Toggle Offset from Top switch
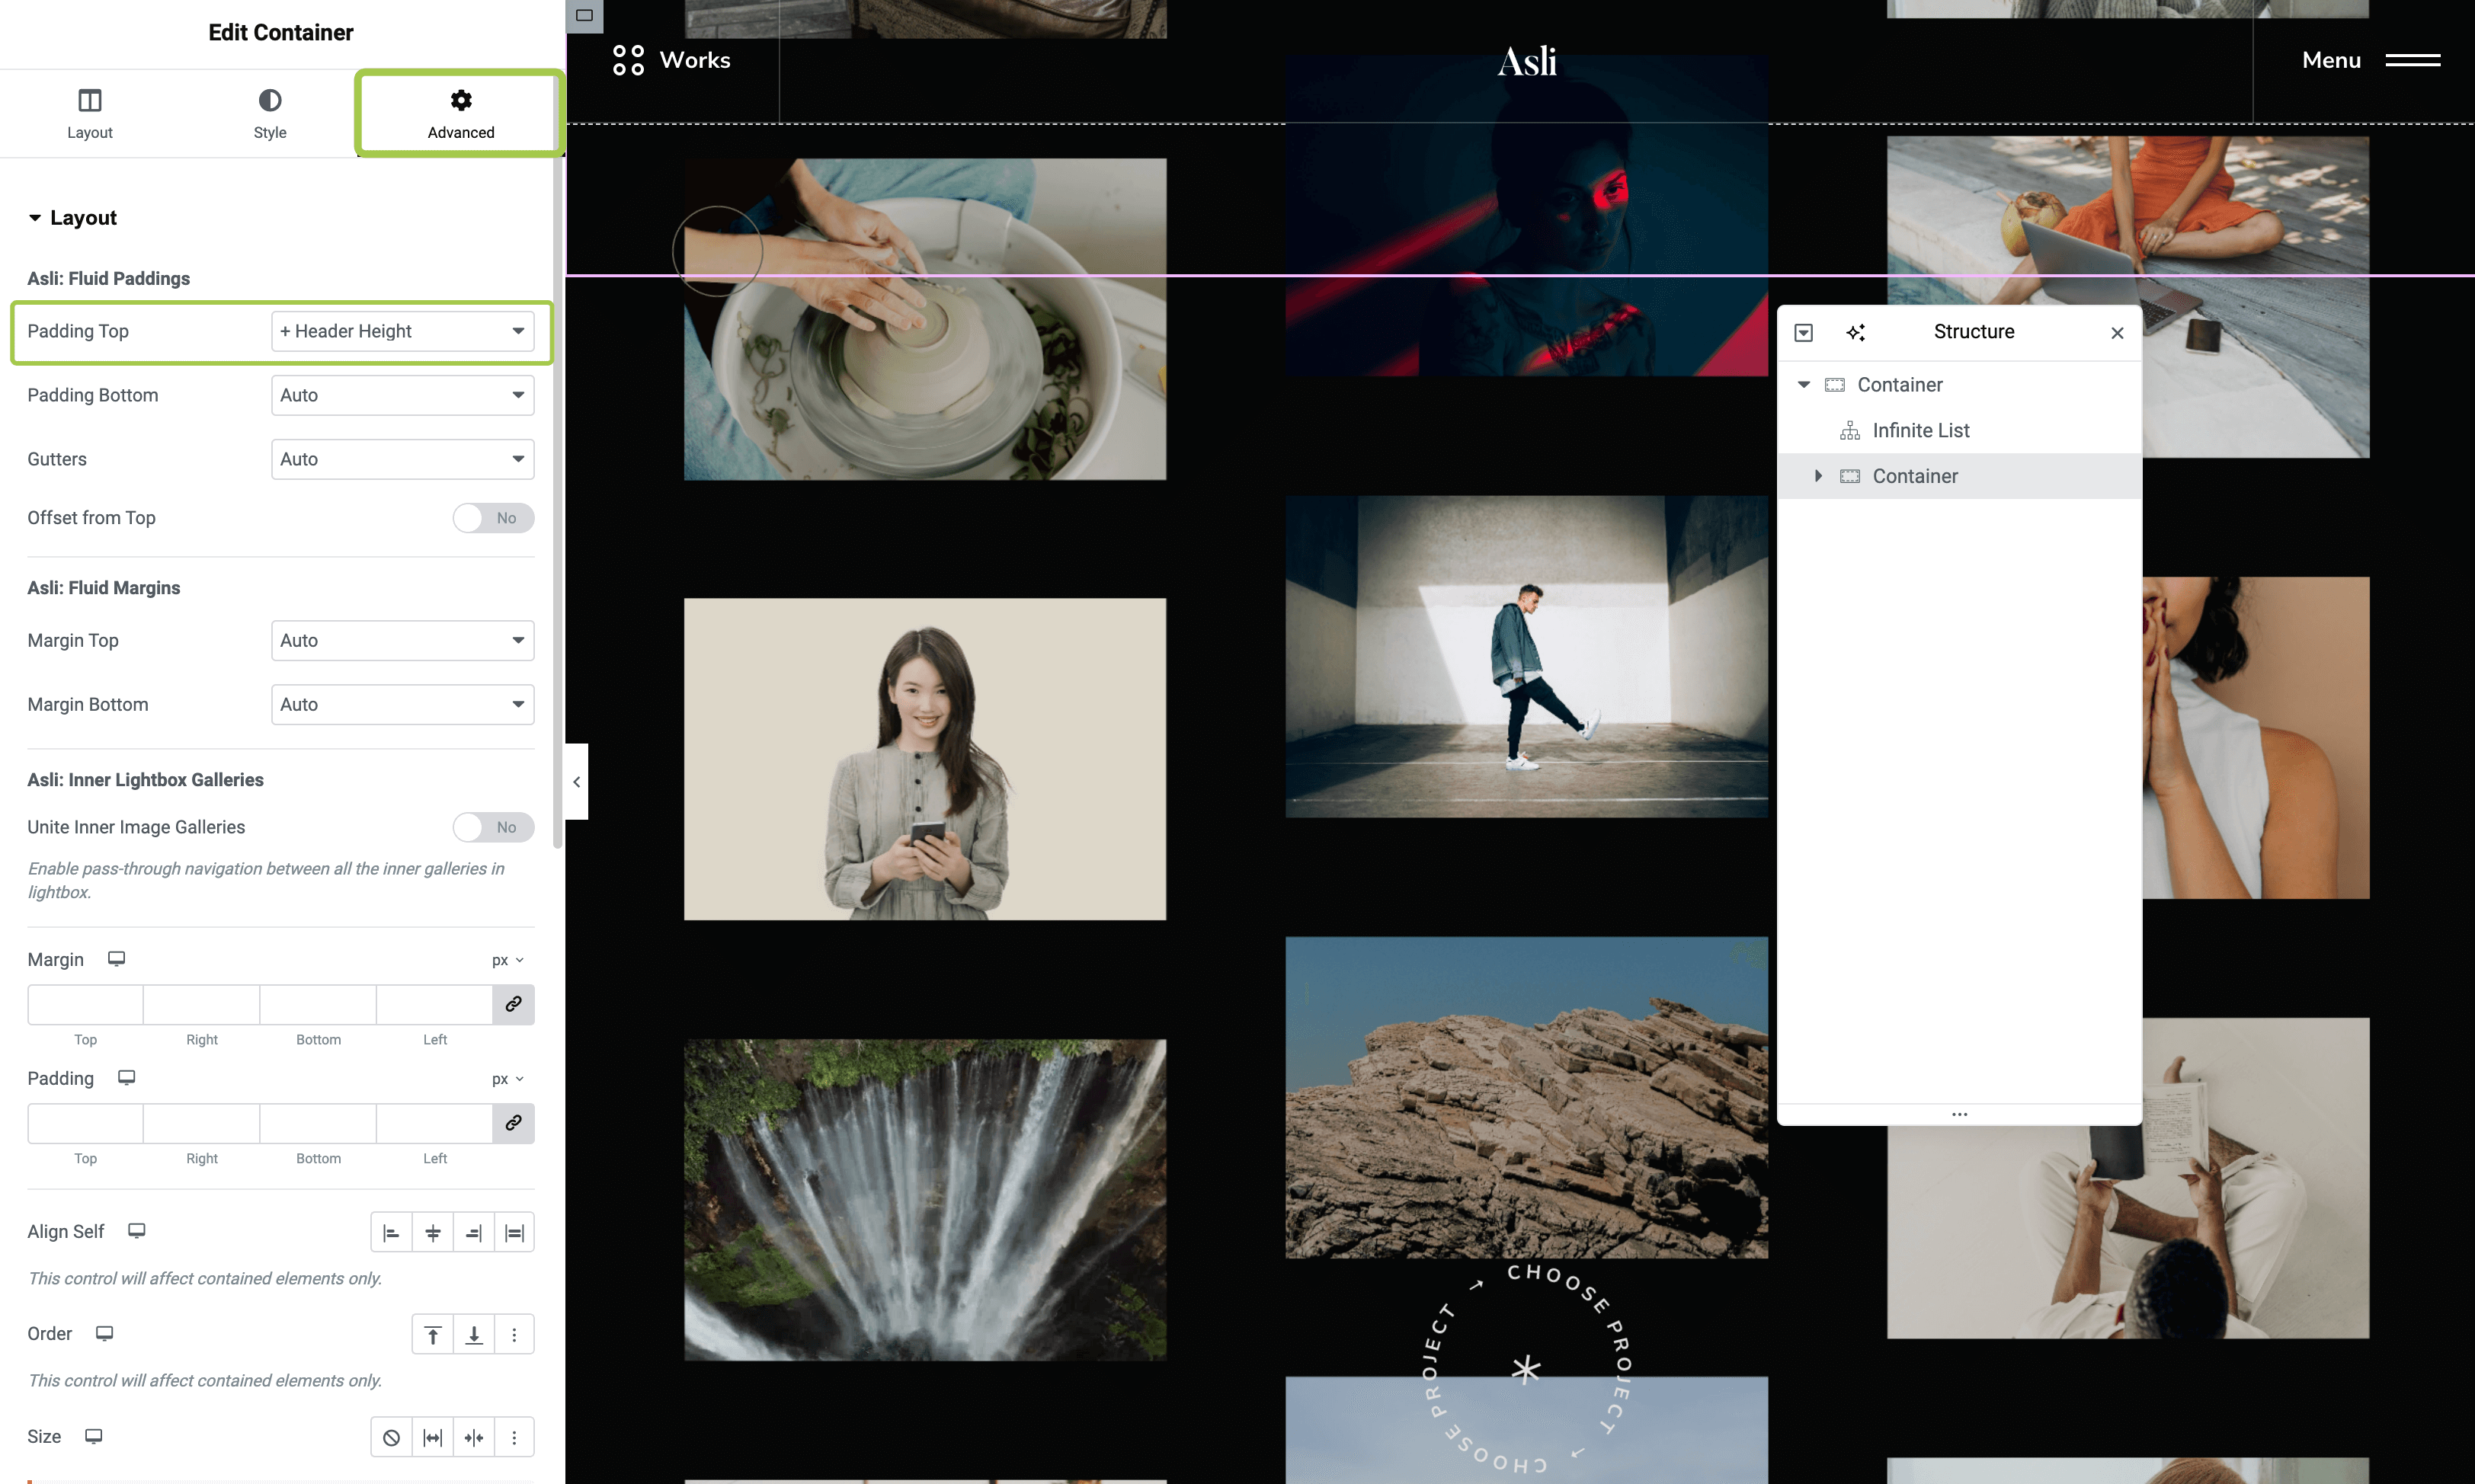This screenshot has width=2475, height=1484. click(493, 518)
